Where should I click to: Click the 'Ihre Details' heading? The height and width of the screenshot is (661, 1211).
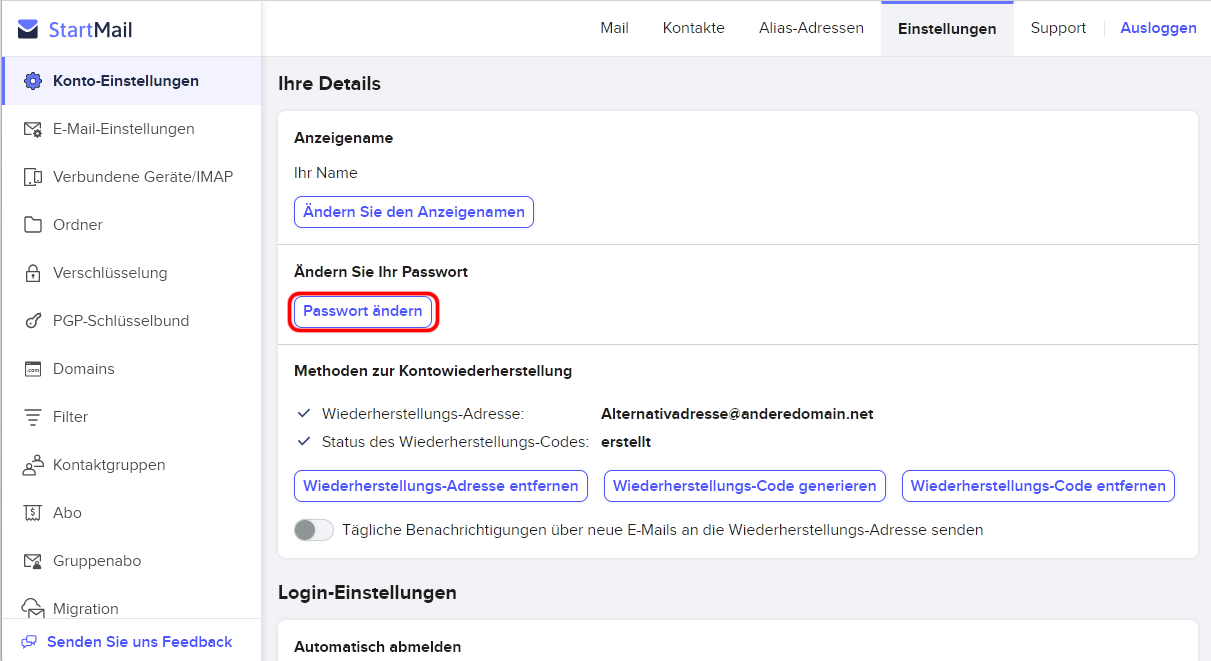click(x=329, y=84)
